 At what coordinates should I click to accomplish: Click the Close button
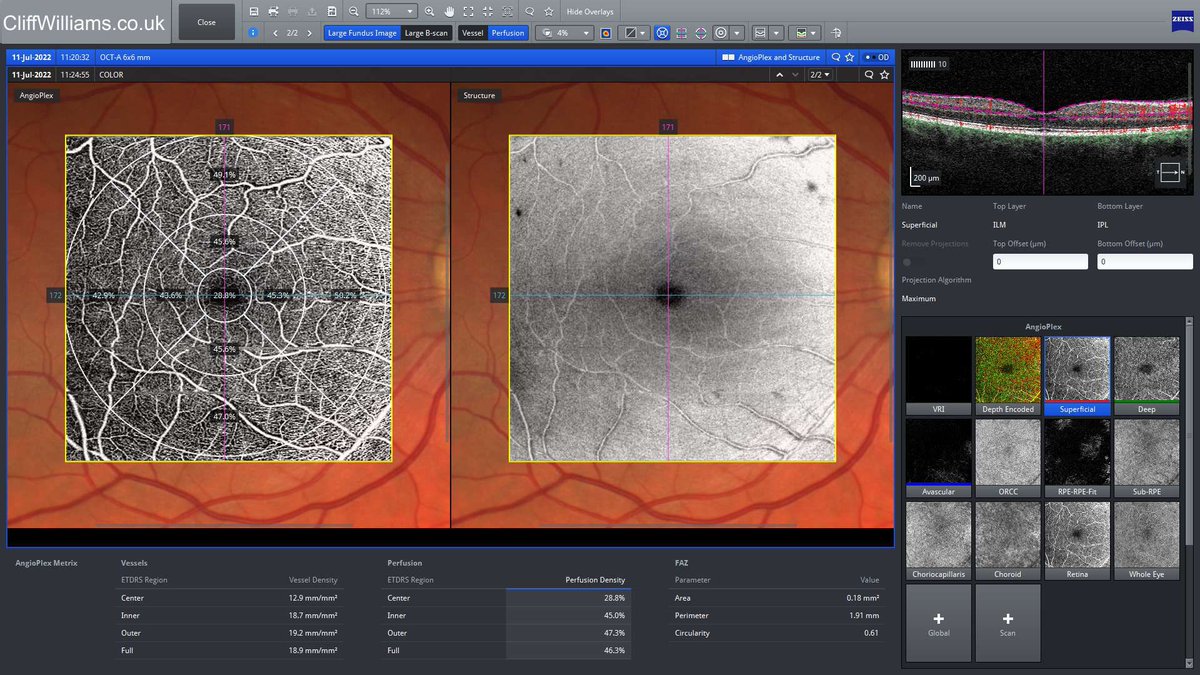207,22
